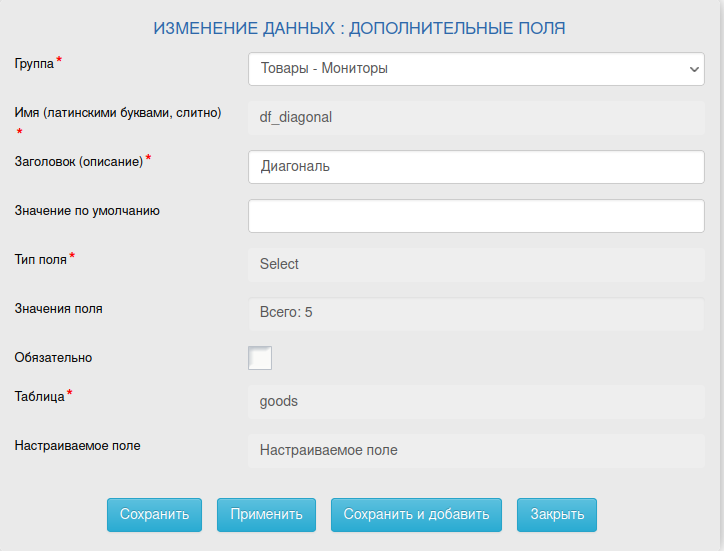Click the Заголовок (описание) label

point(79,160)
